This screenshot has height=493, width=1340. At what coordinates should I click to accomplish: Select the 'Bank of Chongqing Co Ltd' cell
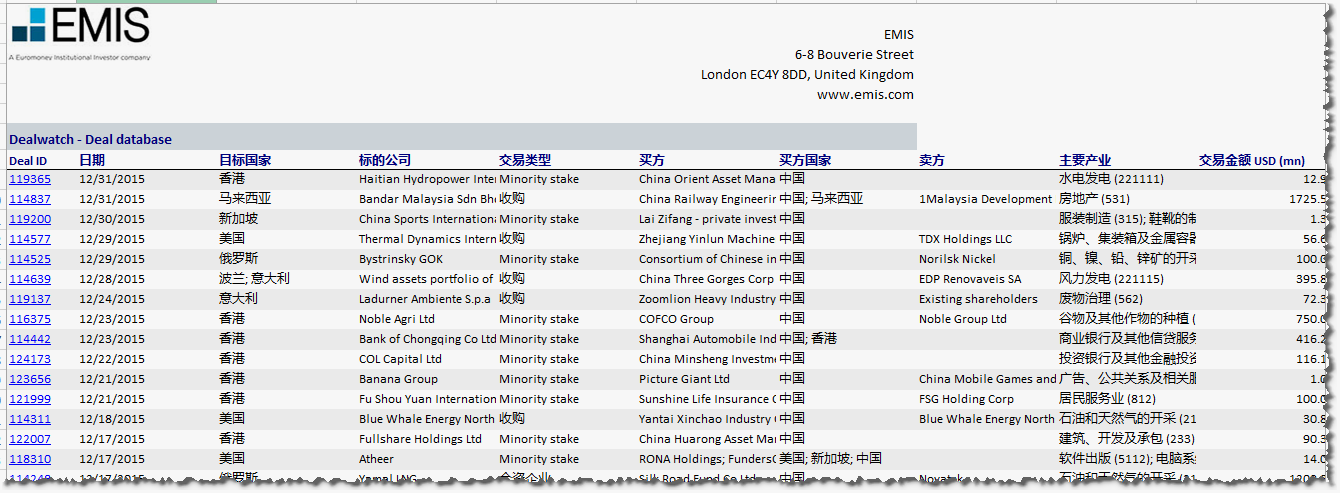tap(427, 339)
